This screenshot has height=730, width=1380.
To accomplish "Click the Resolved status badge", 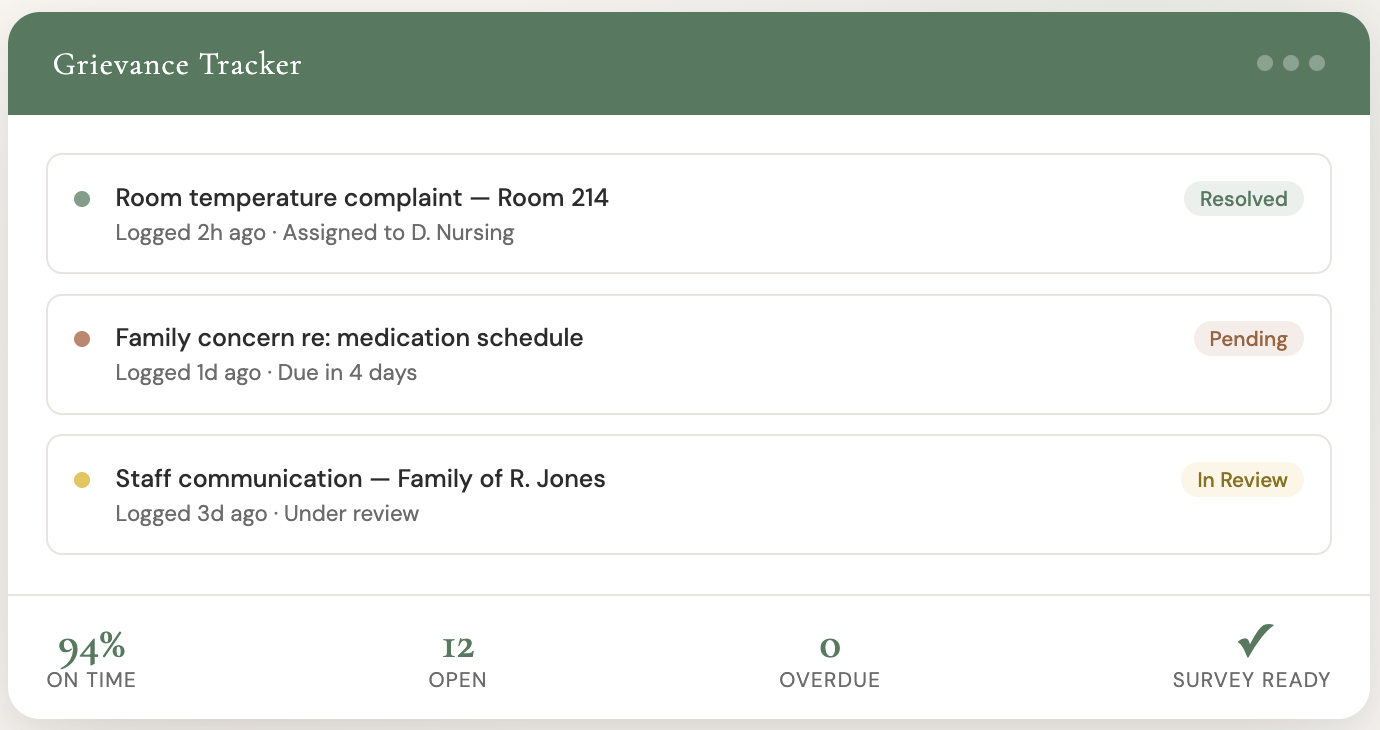I will point(1243,199).
